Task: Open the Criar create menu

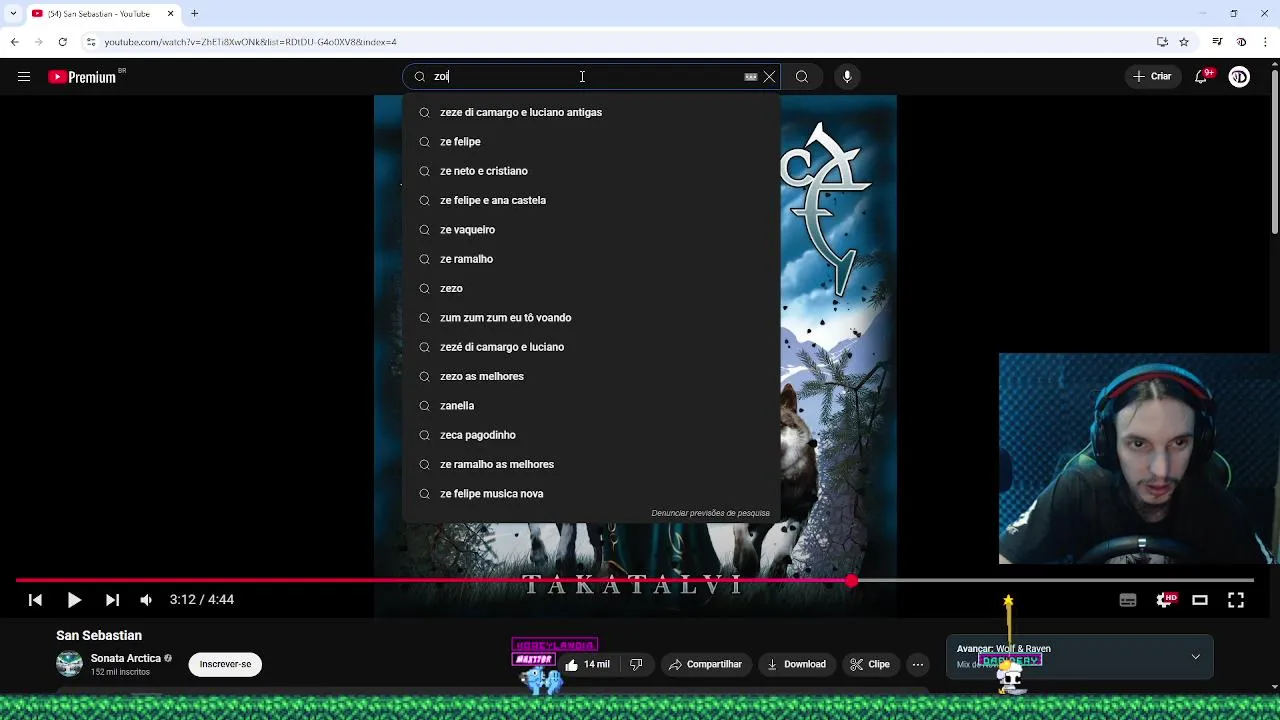Action: pyautogui.click(x=1152, y=77)
